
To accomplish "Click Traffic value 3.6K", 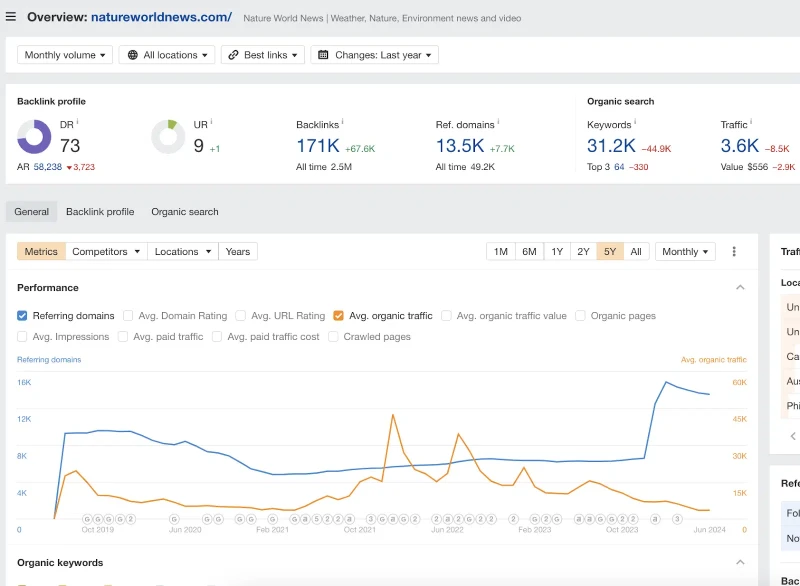I will (740, 146).
